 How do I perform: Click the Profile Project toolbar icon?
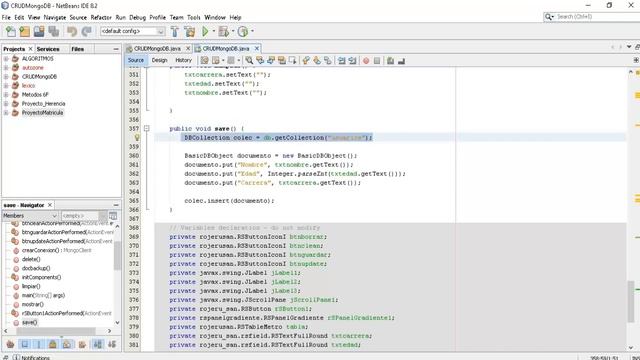[243, 31]
